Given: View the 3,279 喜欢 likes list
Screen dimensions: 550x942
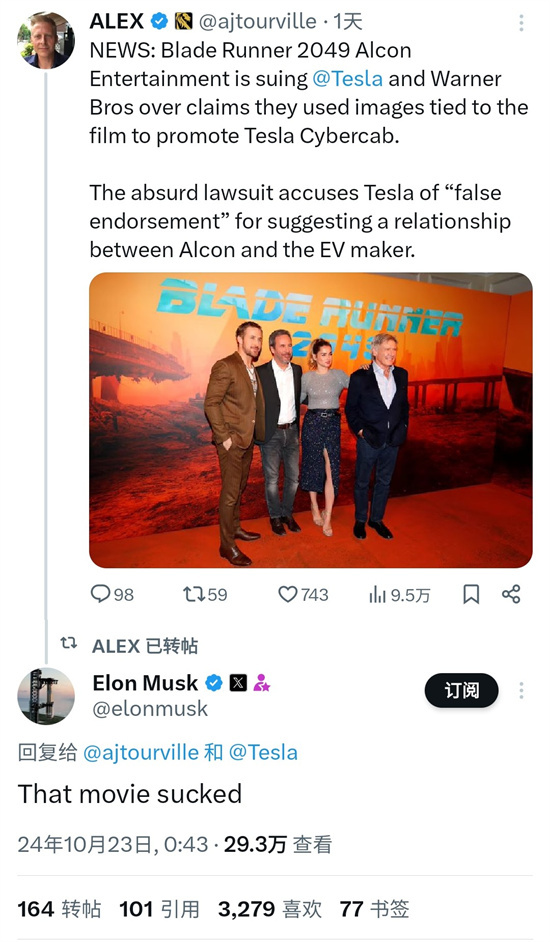Looking at the screenshot, I should tap(269, 908).
